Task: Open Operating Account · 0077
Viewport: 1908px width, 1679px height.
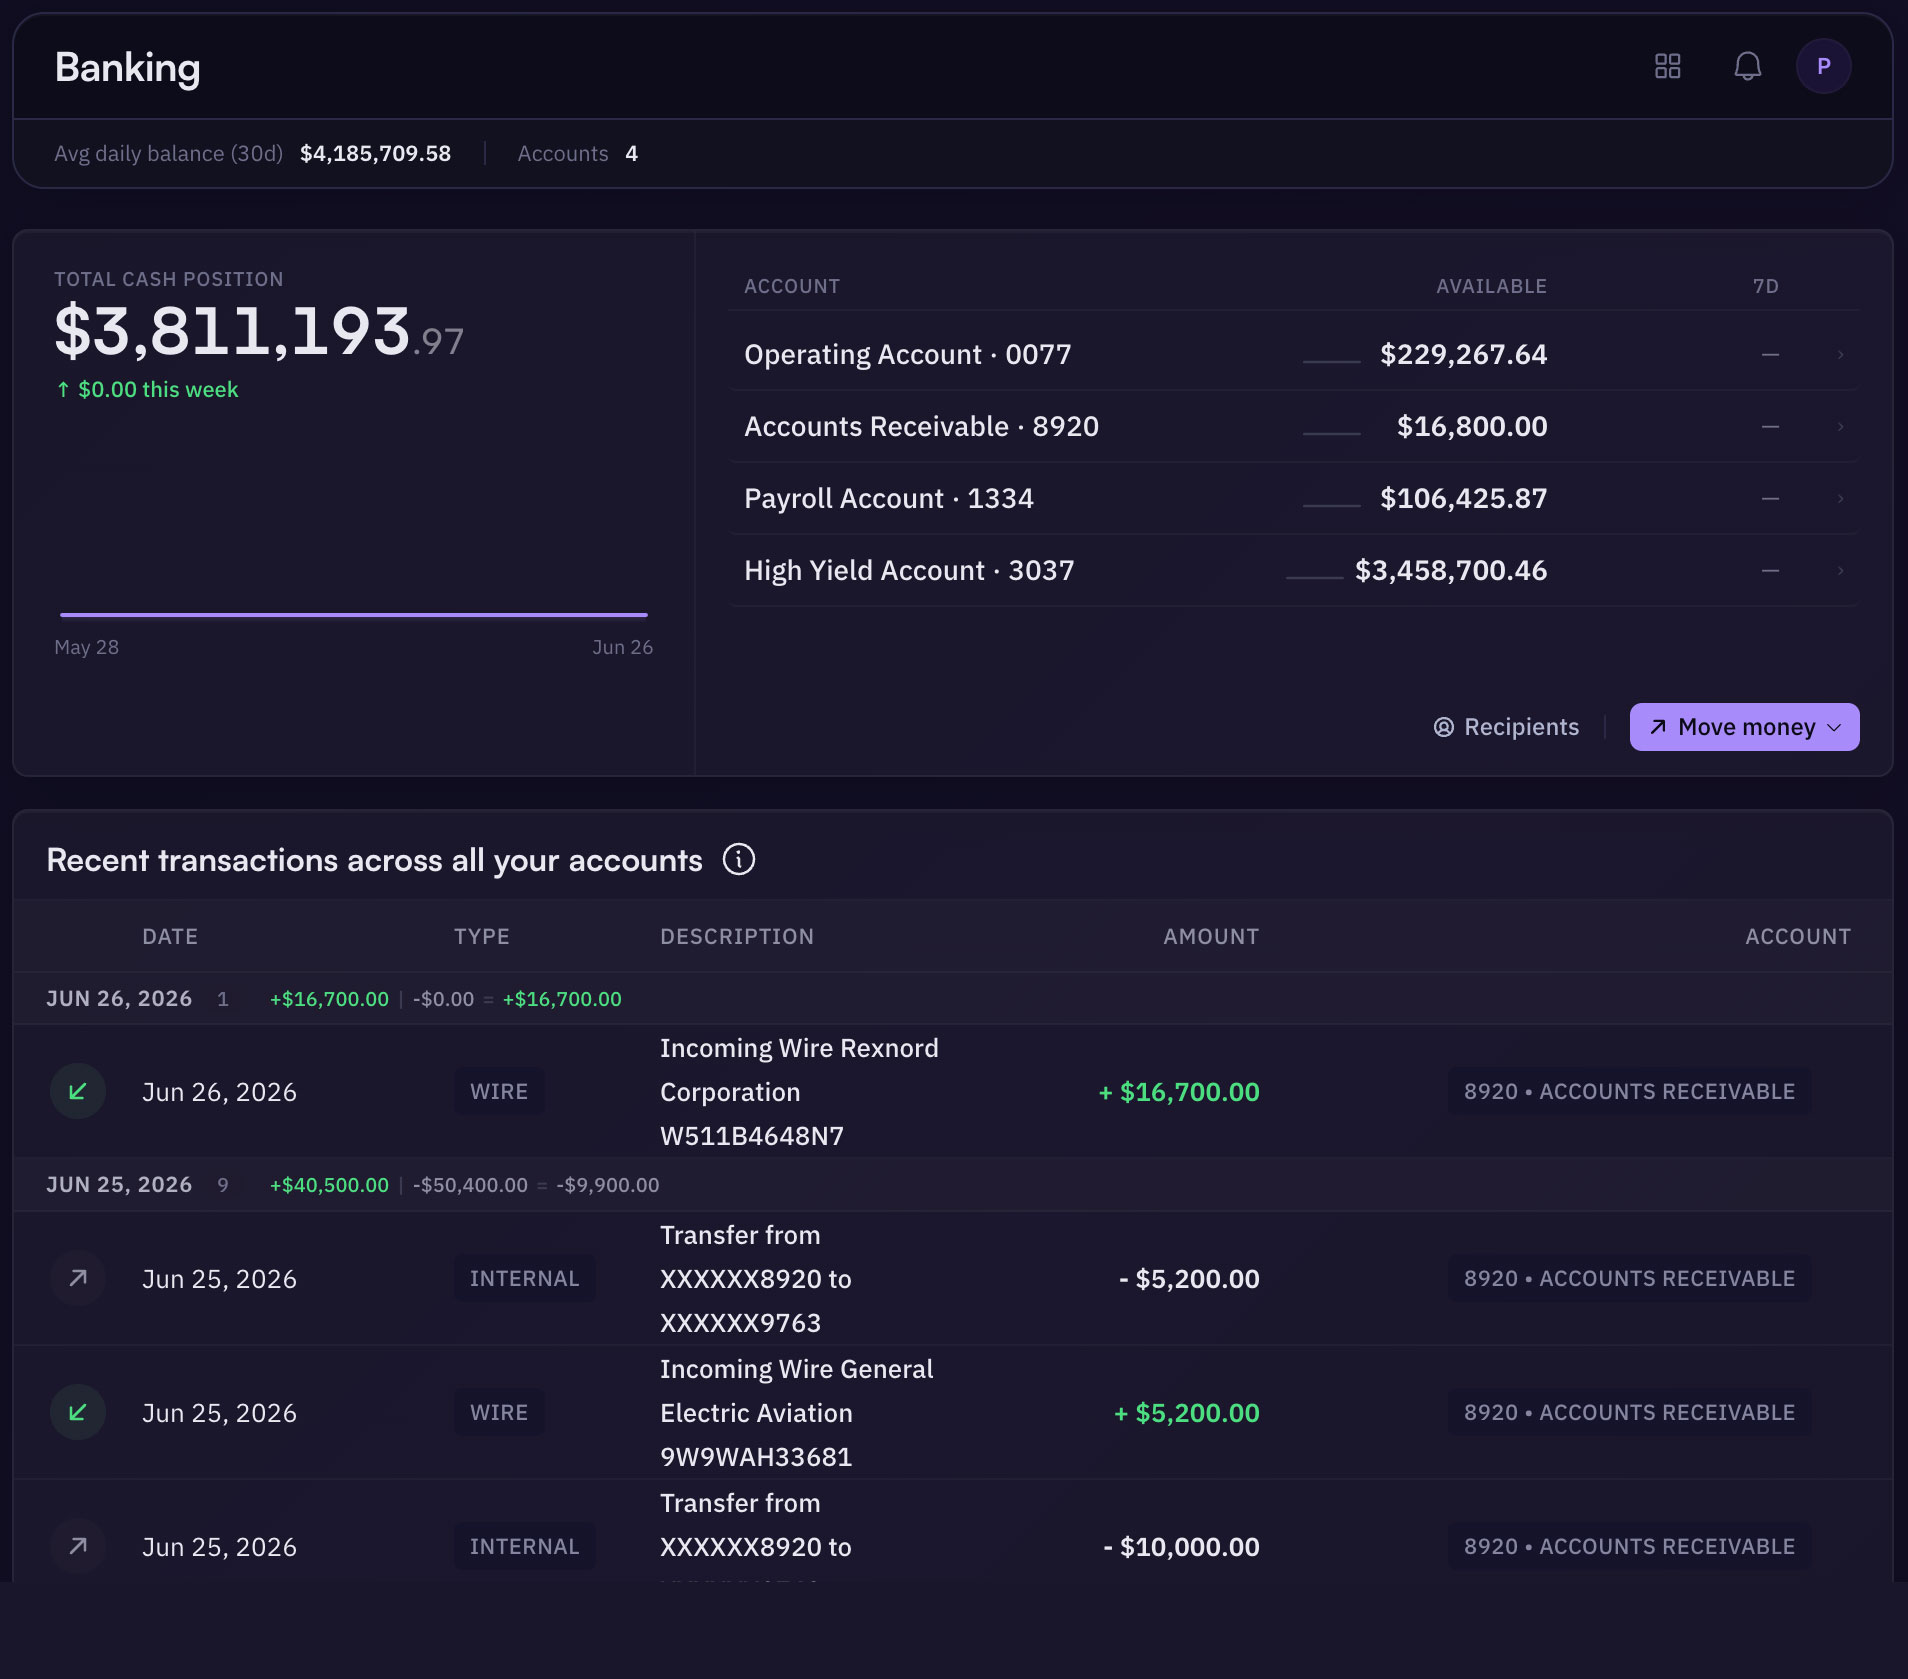Action: point(907,354)
